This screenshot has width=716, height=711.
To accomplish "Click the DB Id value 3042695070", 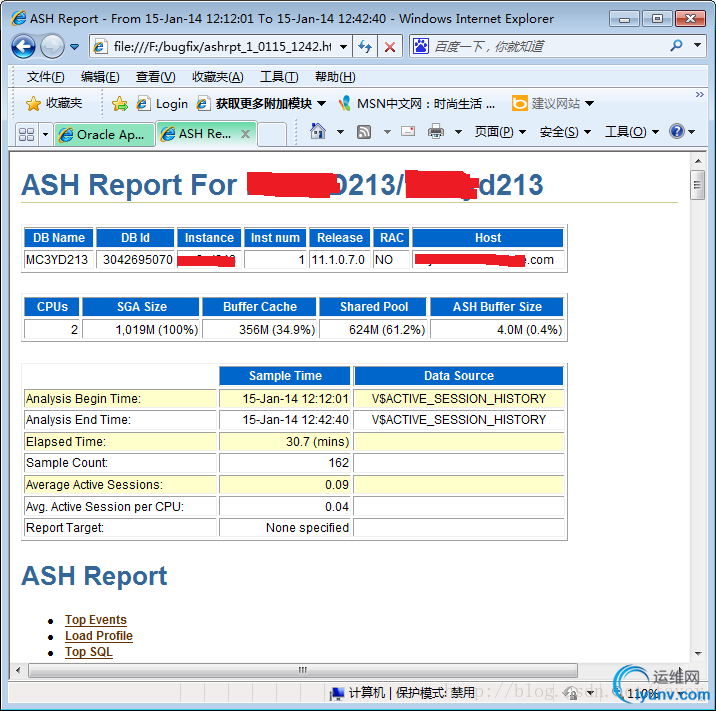I will pos(137,259).
